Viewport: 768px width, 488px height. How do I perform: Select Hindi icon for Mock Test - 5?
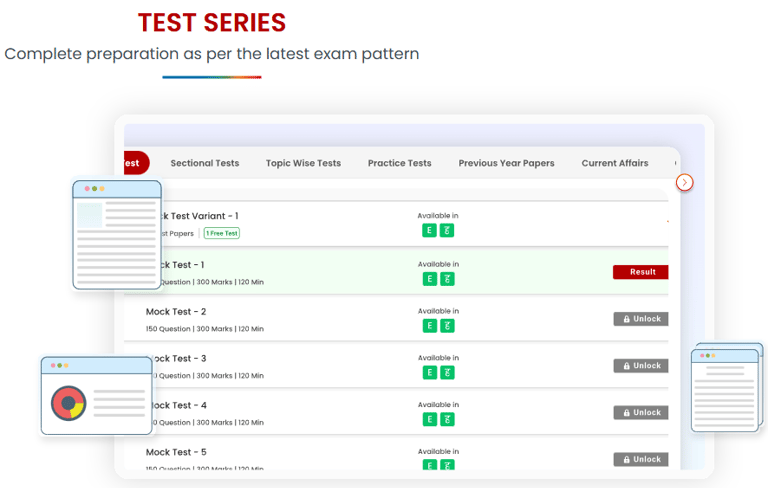click(x=447, y=464)
